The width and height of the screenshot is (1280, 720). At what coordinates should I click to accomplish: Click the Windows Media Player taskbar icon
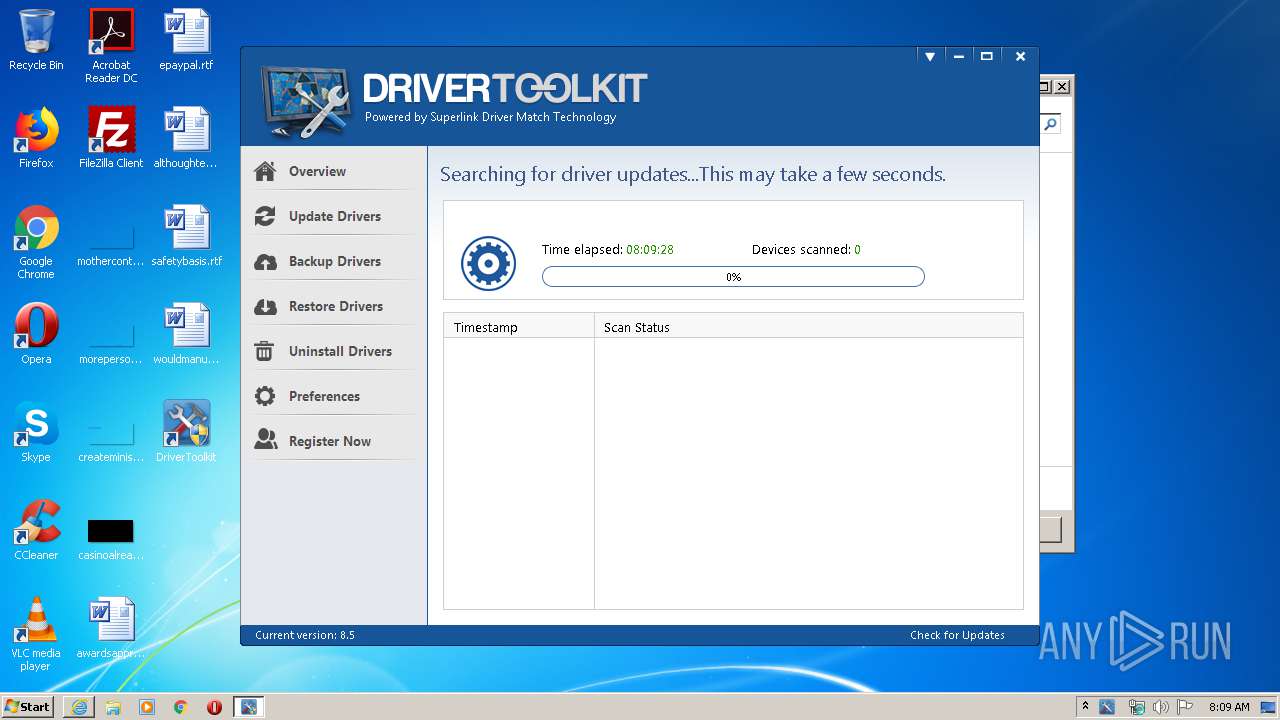(x=147, y=707)
